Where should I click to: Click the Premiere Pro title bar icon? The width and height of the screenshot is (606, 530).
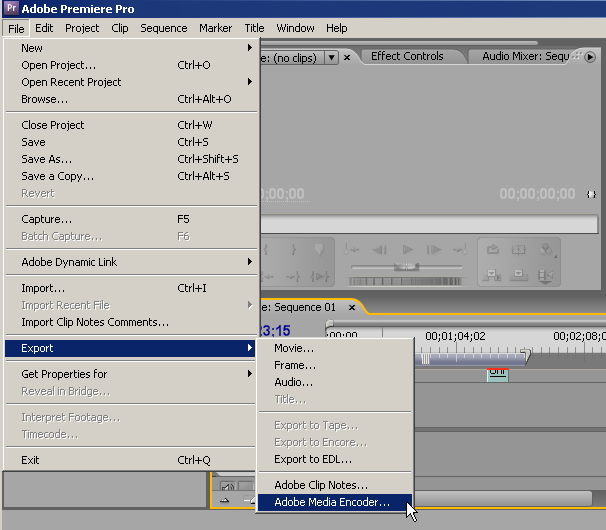(12, 8)
